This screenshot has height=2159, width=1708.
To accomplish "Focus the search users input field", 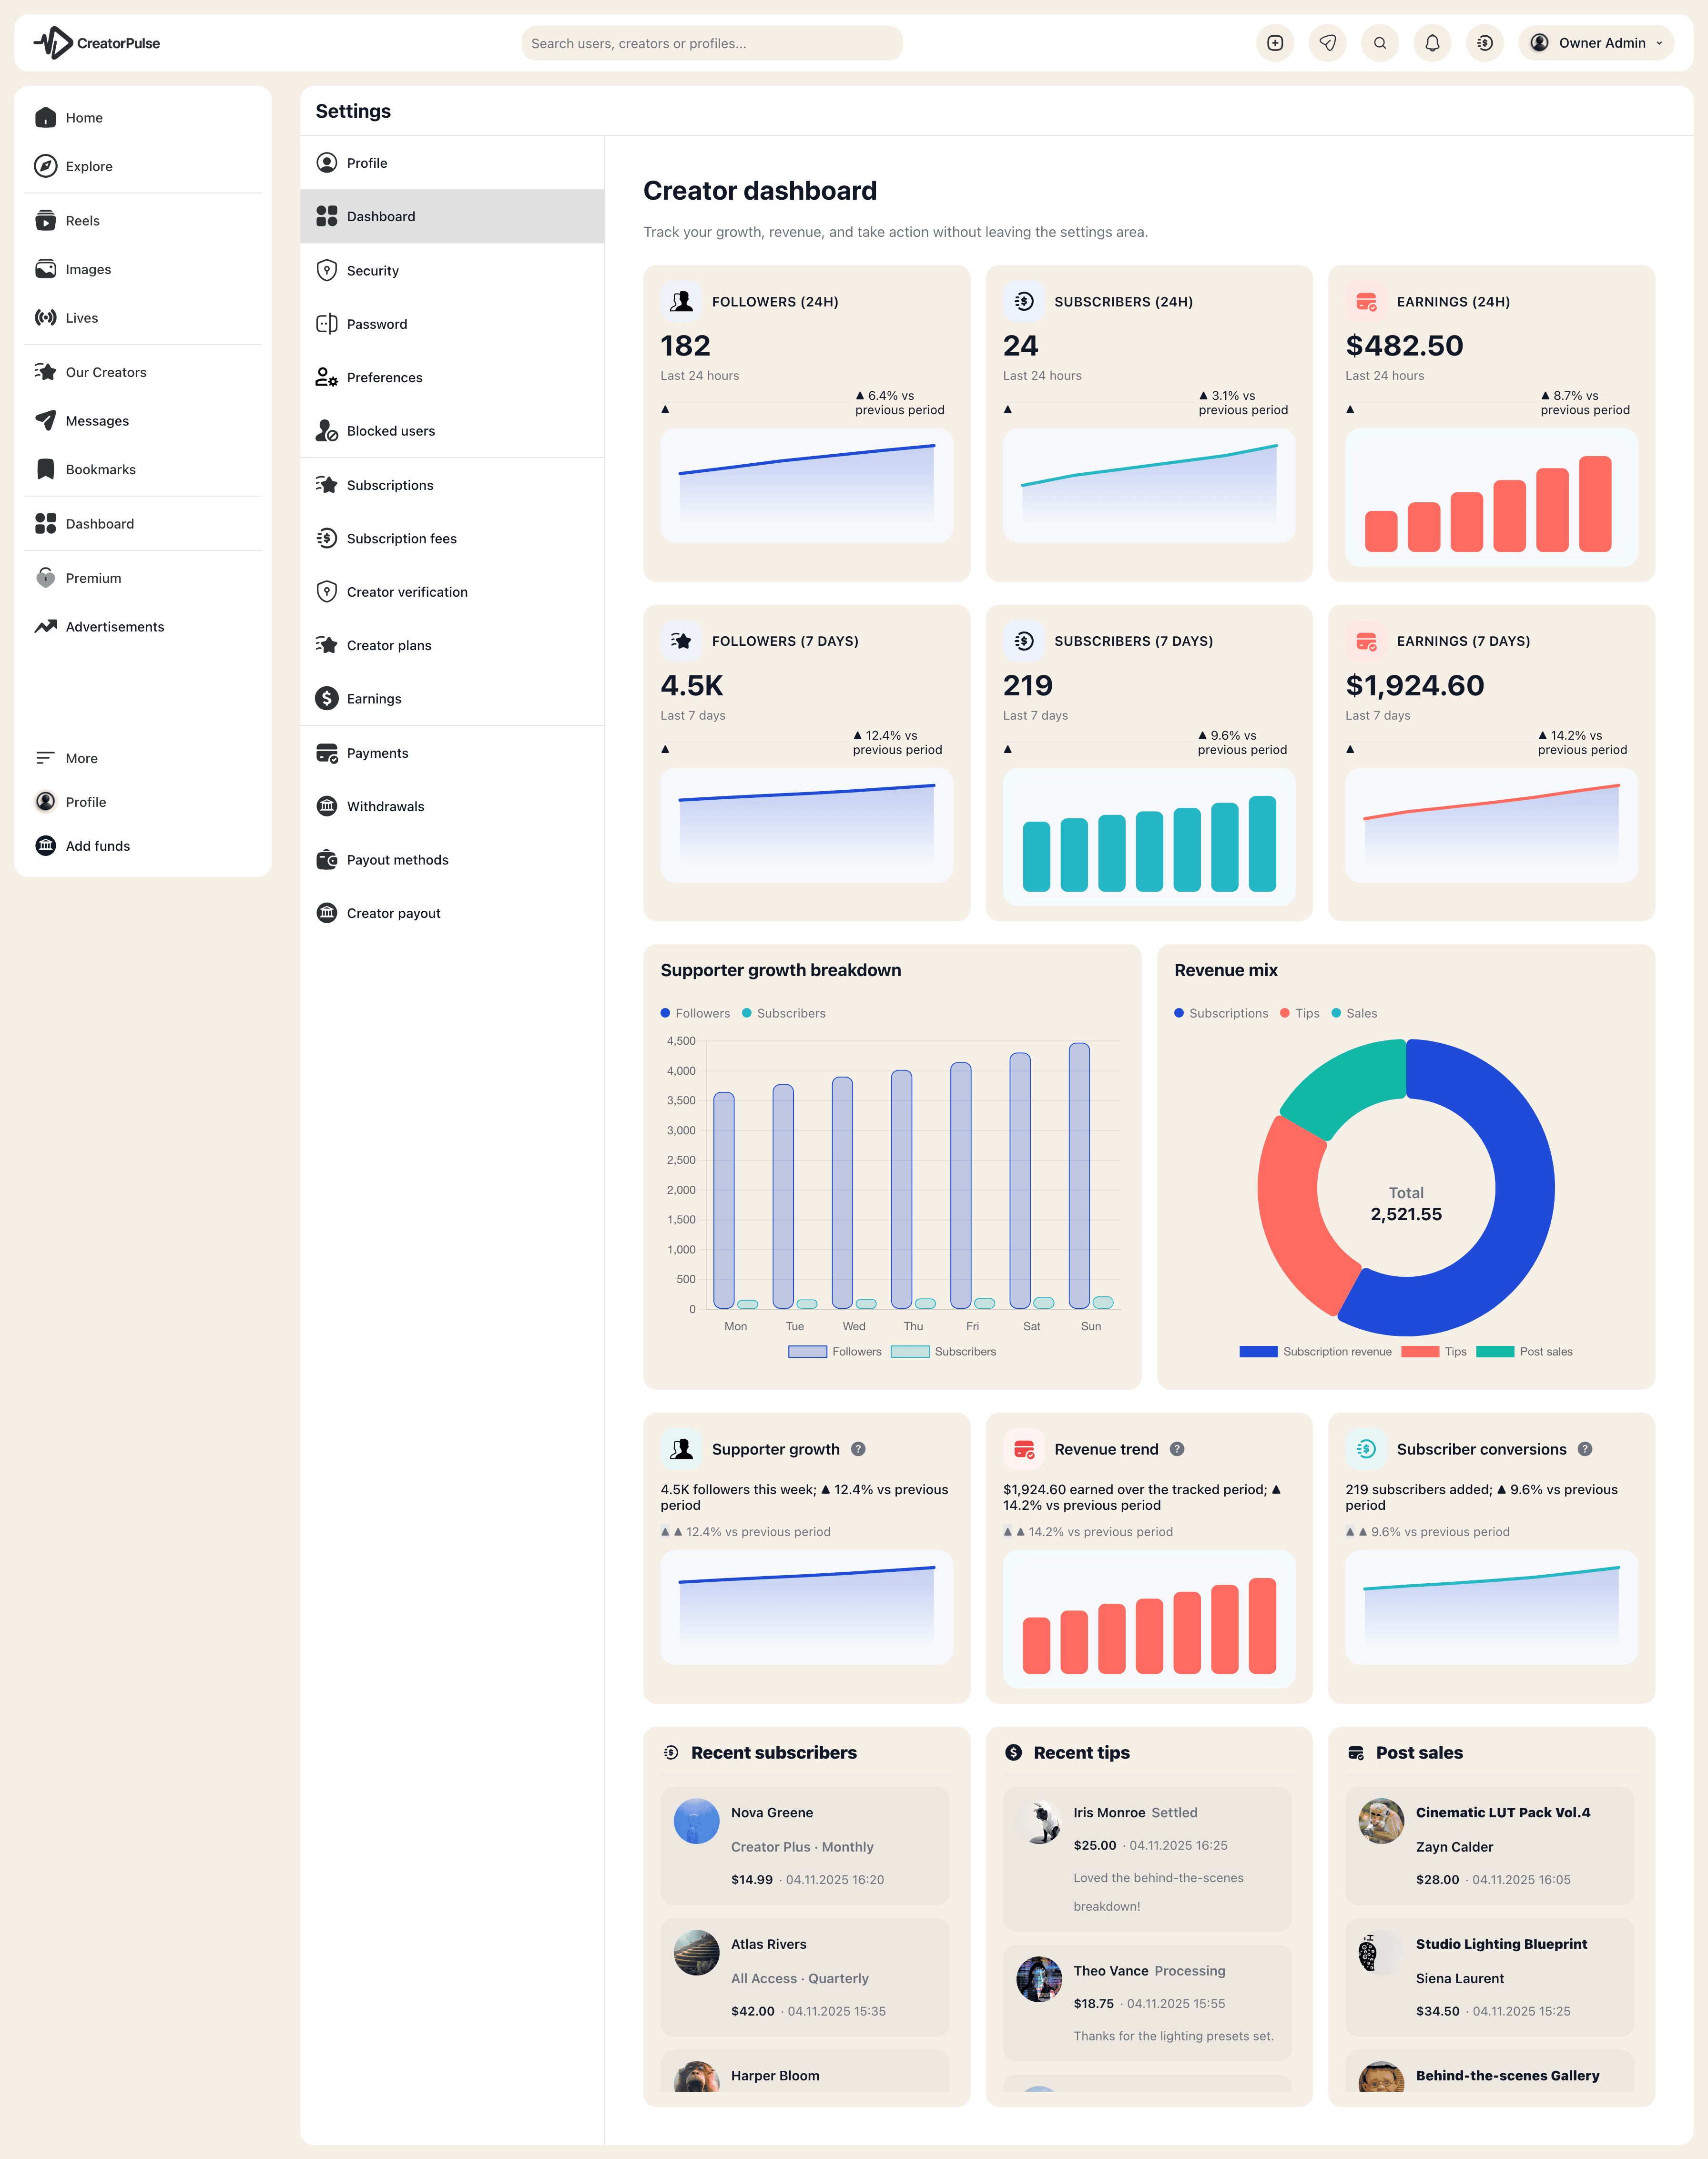I will point(711,43).
